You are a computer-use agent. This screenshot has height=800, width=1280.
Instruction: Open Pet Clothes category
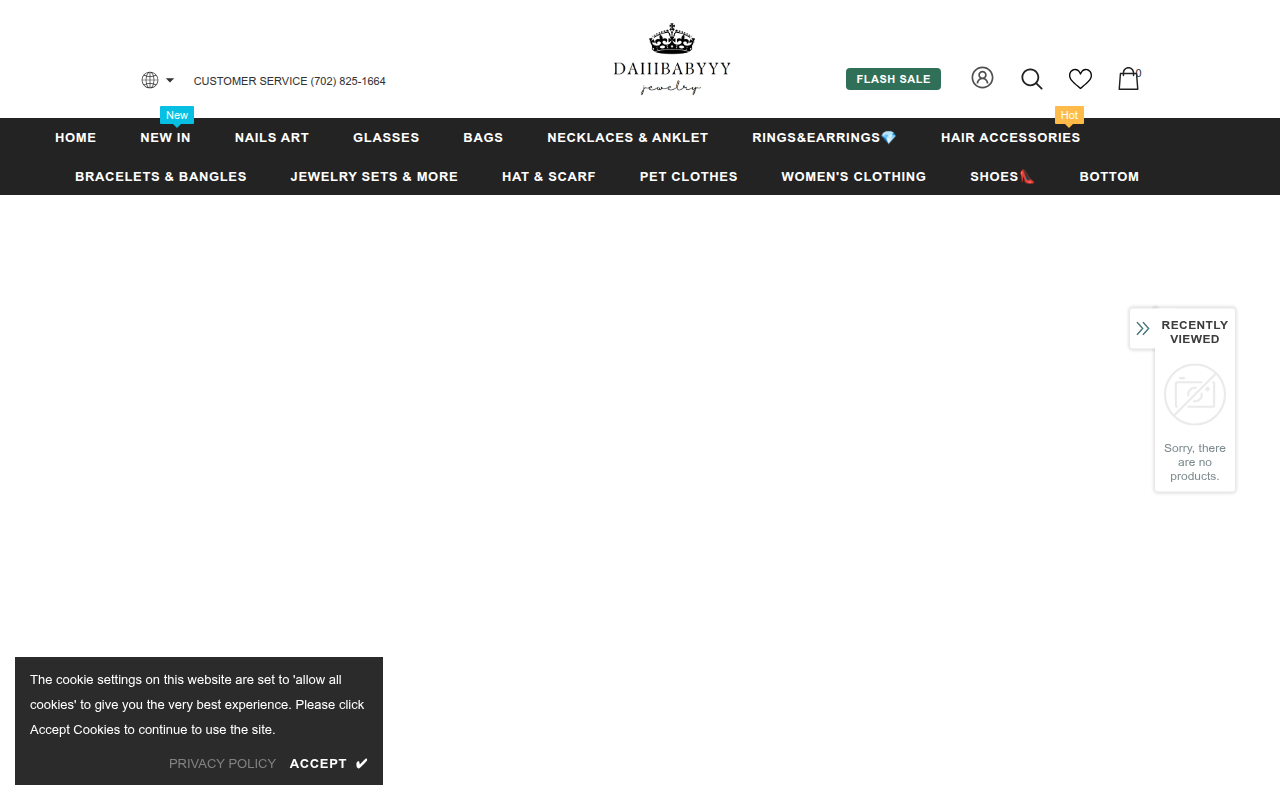pos(689,177)
